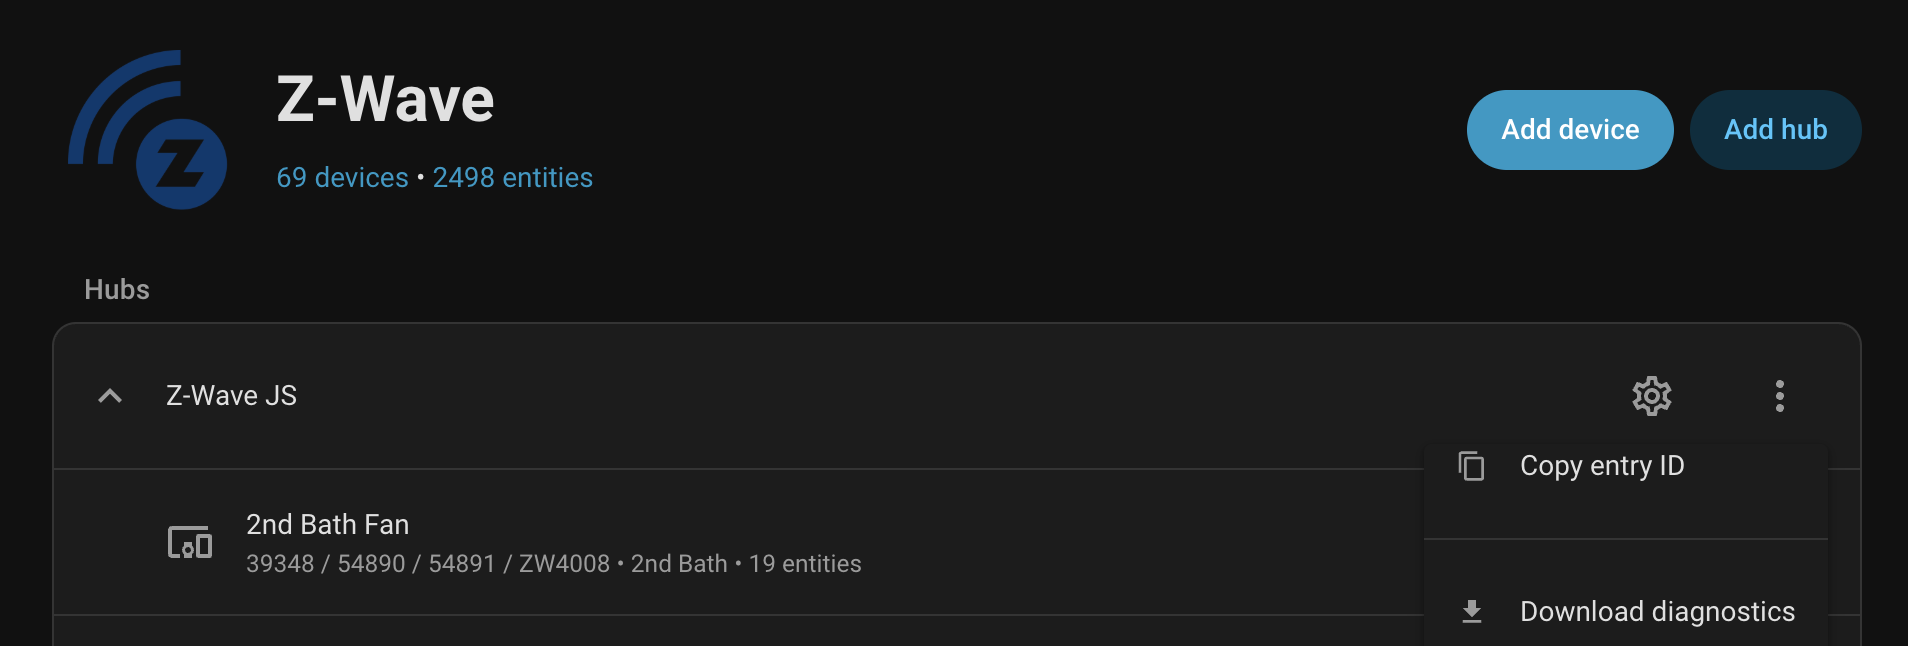
Task: Click the copy icon beside Copy entry ID
Action: 1471,466
